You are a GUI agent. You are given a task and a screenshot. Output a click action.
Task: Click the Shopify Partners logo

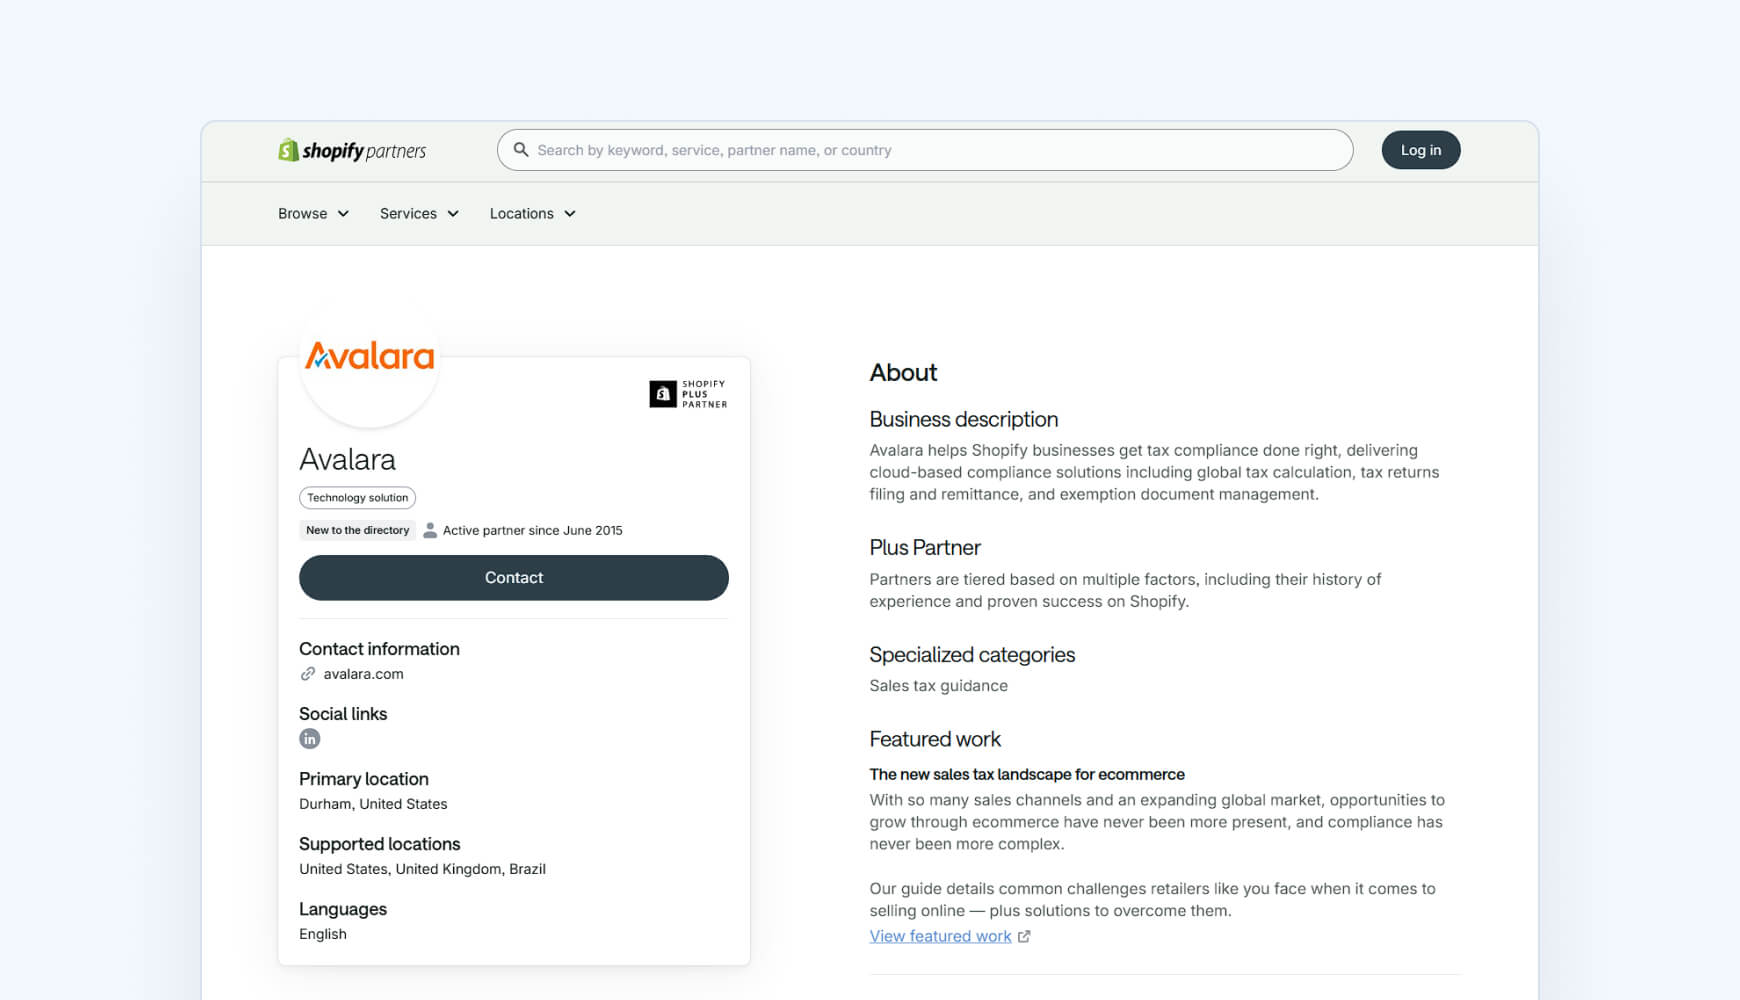point(352,150)
